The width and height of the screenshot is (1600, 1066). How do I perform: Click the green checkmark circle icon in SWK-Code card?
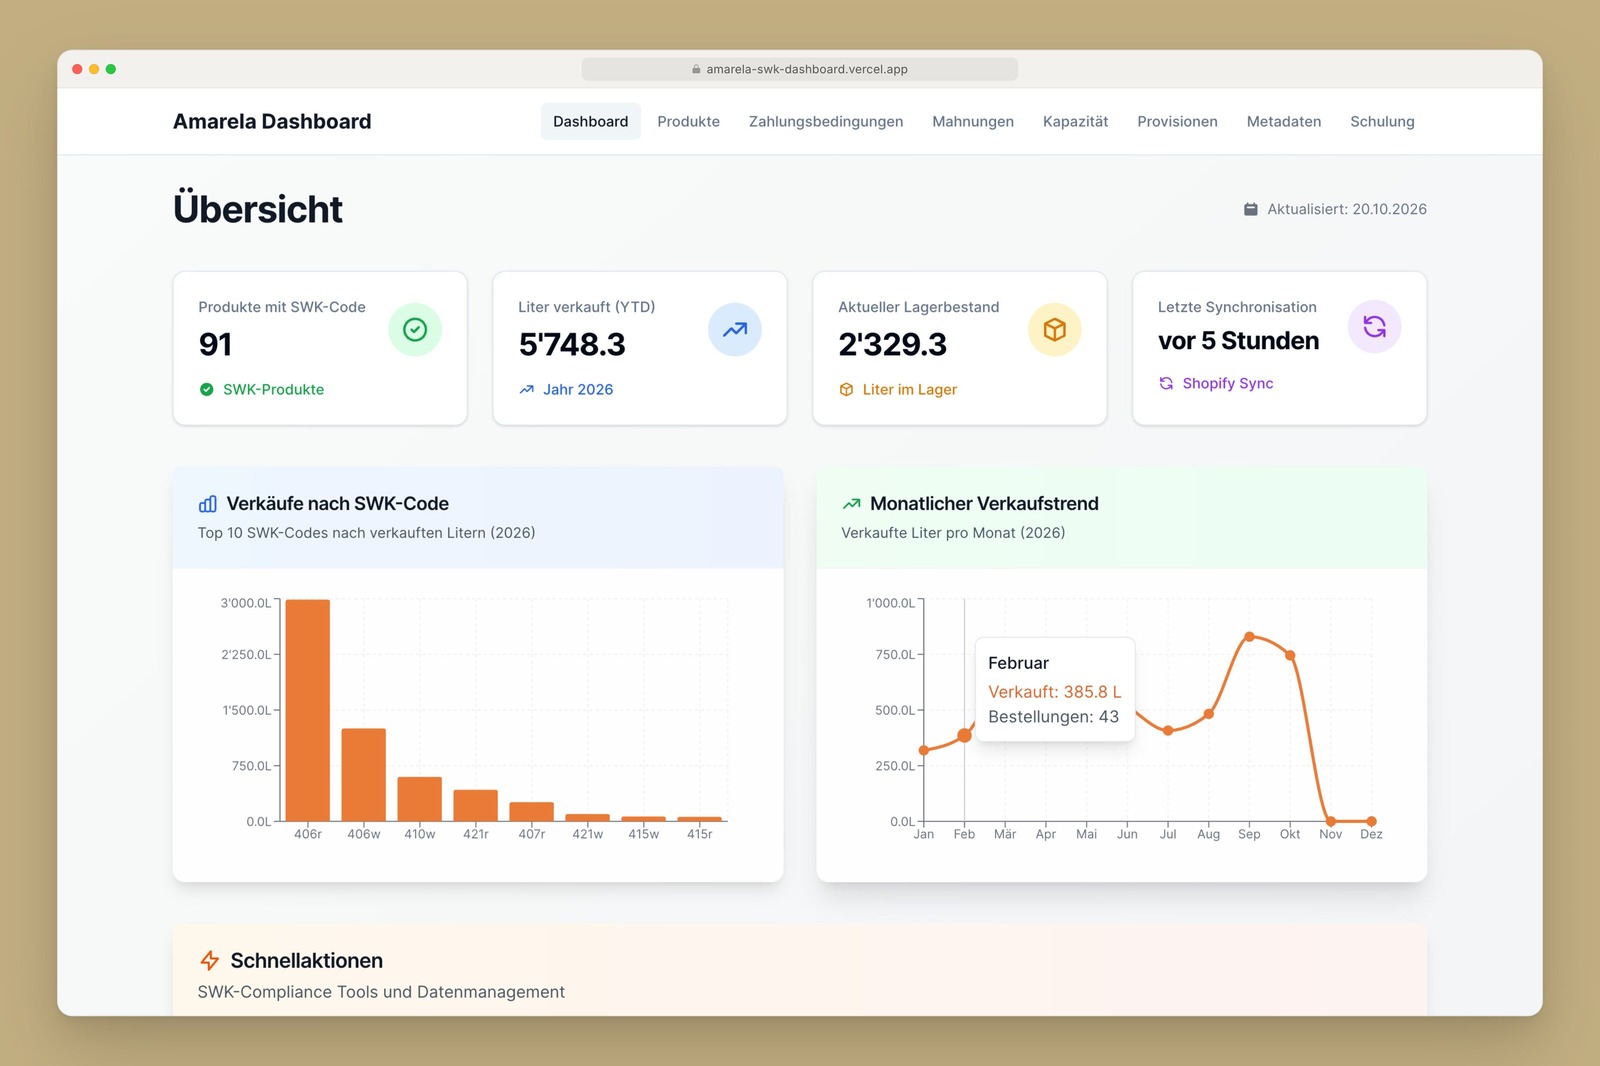(415, 330)
